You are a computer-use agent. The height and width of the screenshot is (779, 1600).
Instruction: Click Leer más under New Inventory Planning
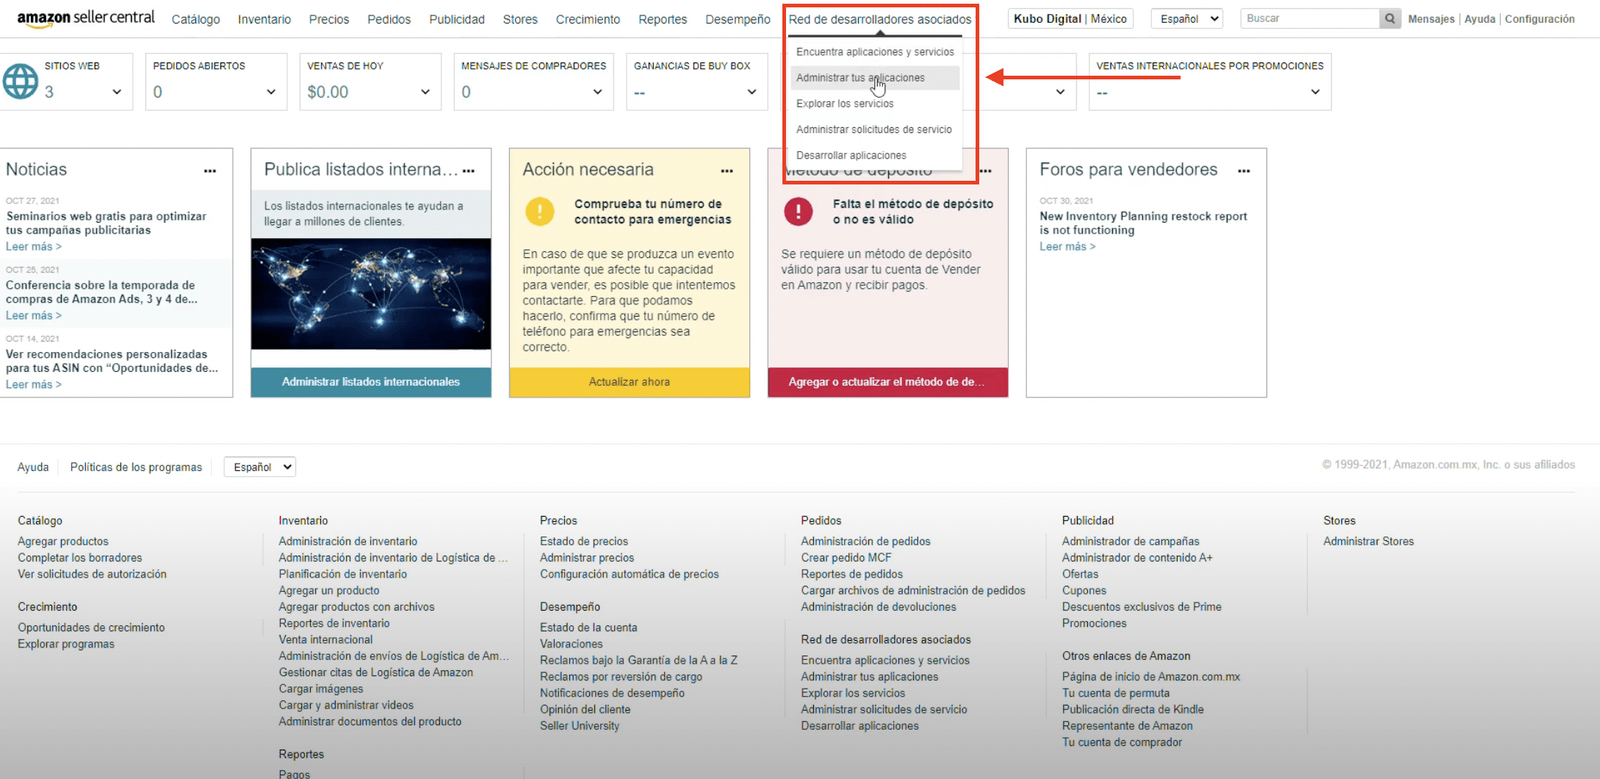pos(1067,247)
